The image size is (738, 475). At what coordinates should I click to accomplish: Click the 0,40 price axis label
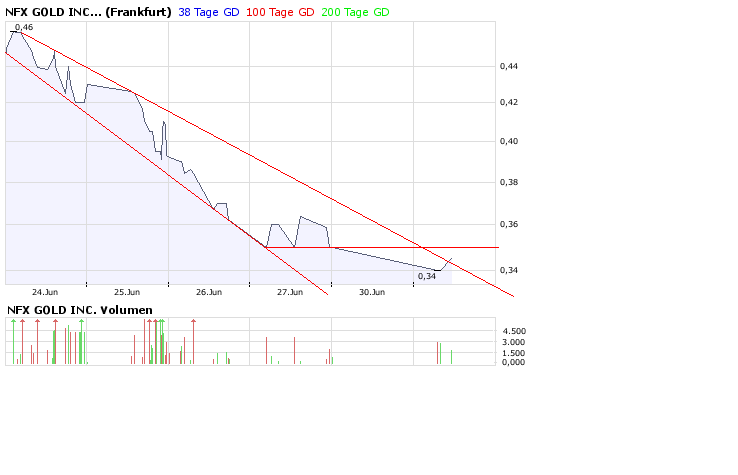[510, 141]
